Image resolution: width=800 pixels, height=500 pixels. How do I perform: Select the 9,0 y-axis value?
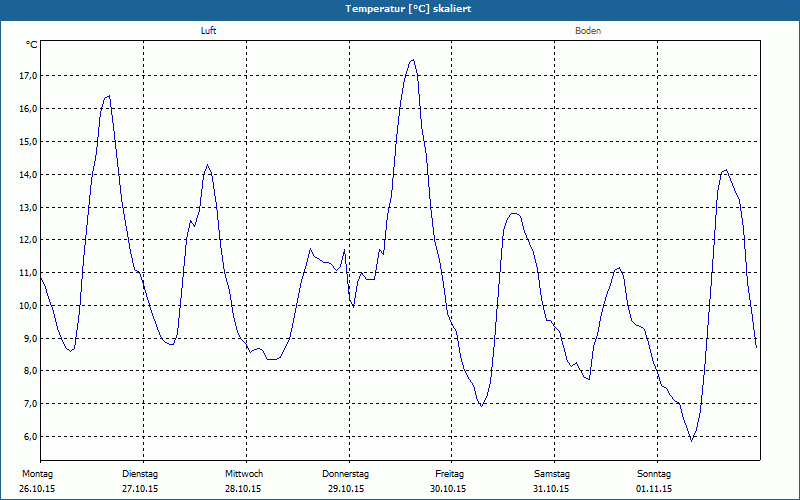pos(30,338)
